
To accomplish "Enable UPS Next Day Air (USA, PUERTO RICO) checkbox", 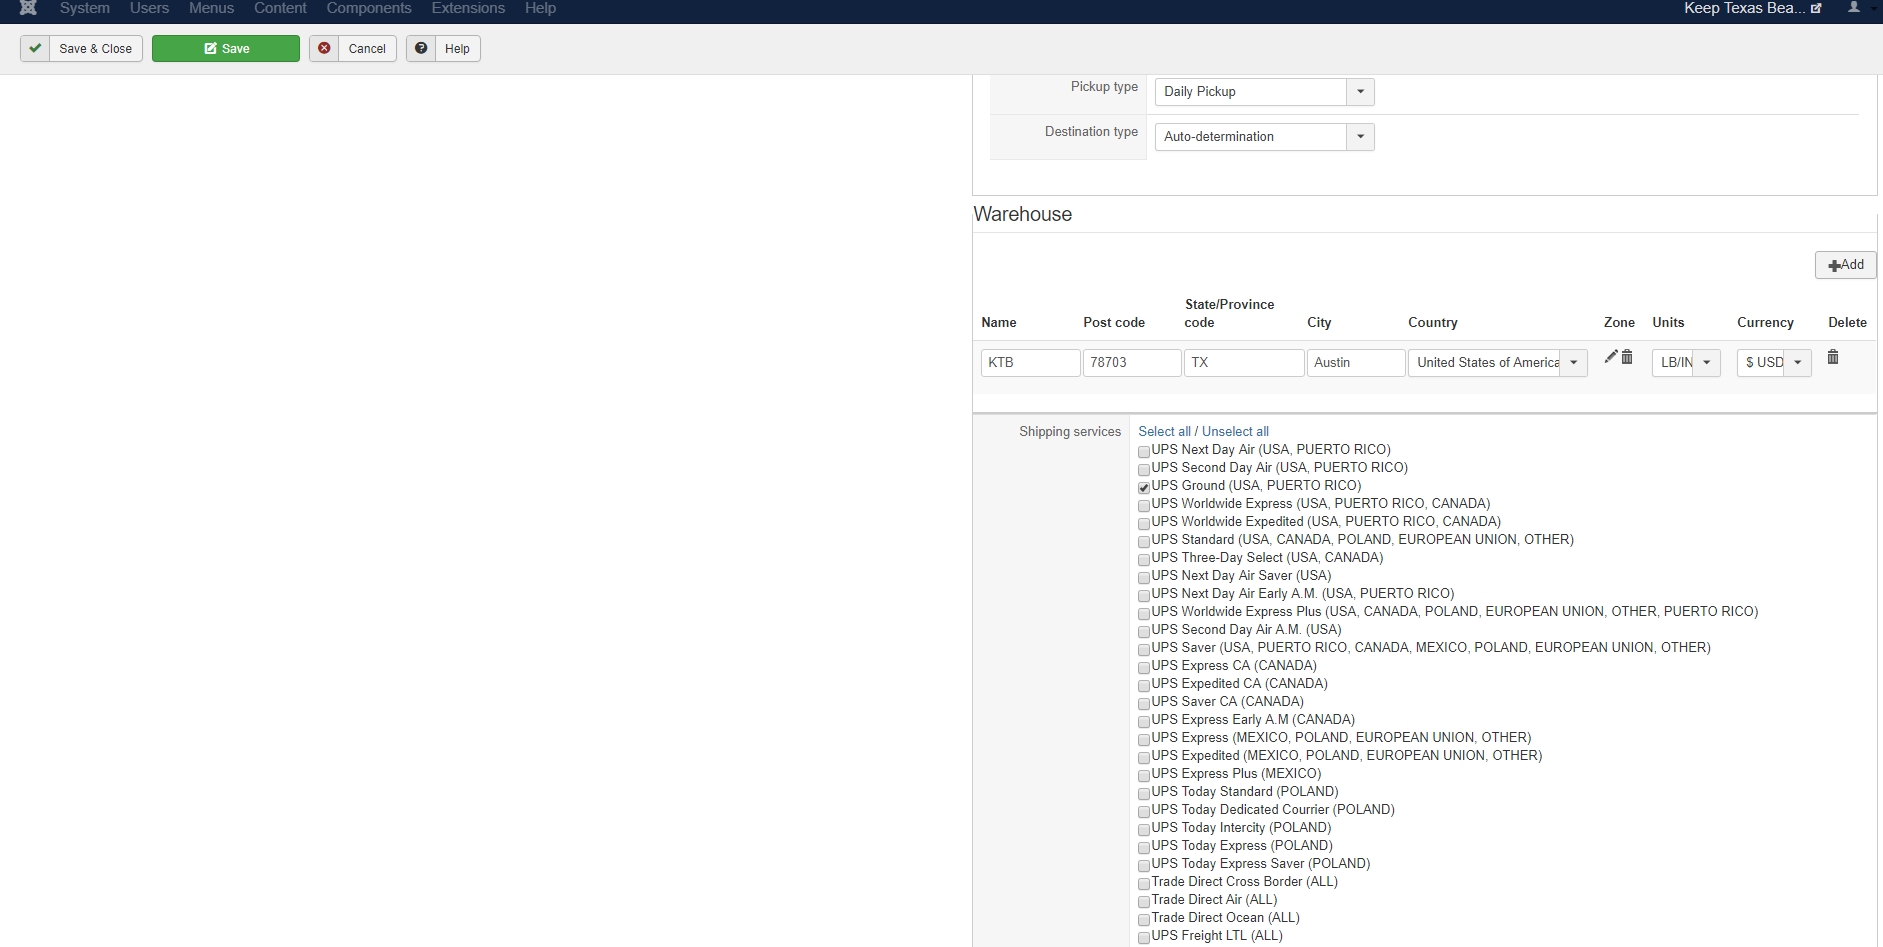I will pyautogui.click(x=1144, y=452).
